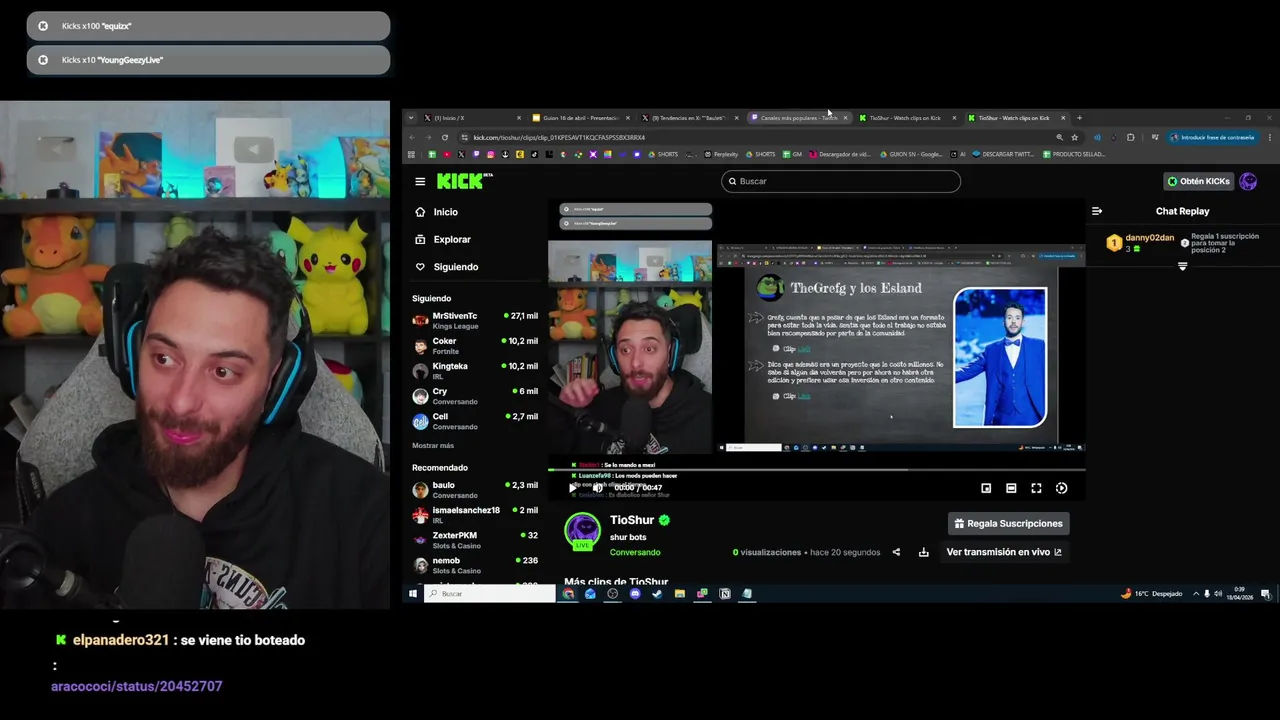Screen dimensions: 1280x720
Task: Expand the Mostrar más followed list
Action: point(433,445)
